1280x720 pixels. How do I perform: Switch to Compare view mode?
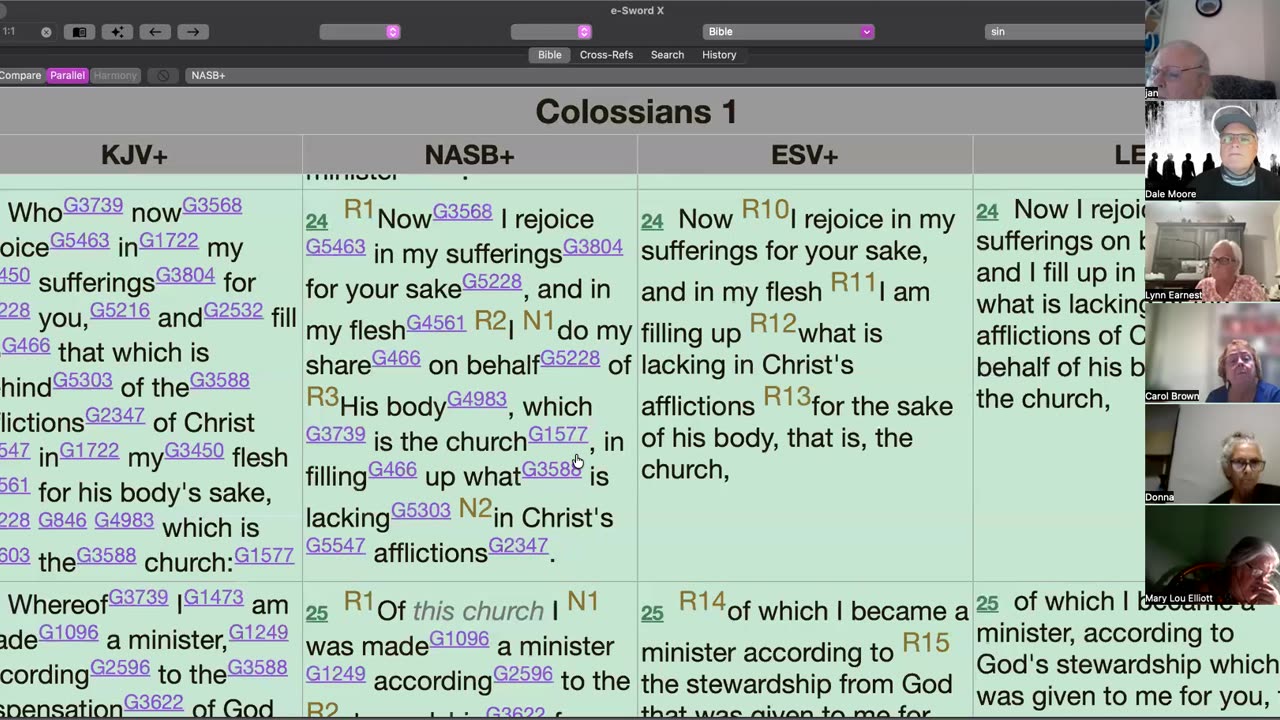(20, 75)
